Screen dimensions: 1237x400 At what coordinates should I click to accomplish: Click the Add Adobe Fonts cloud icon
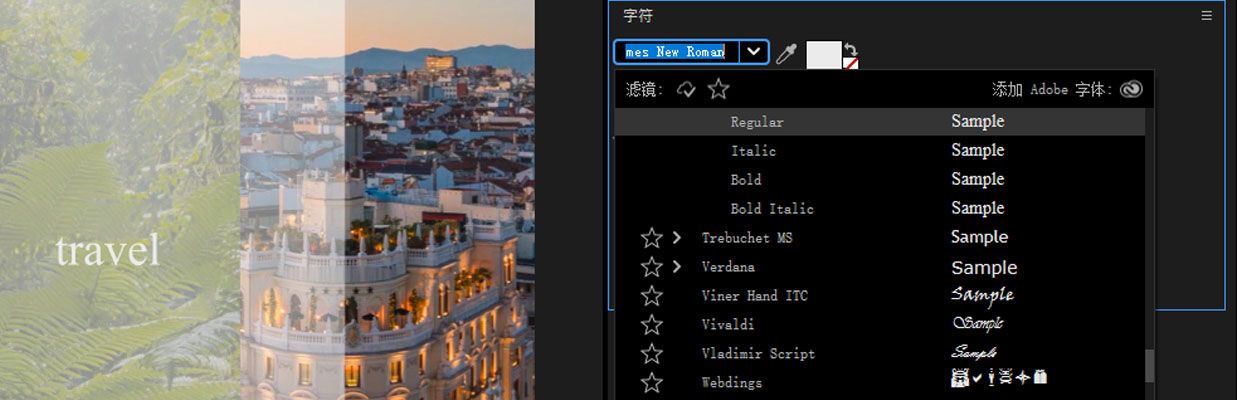(x=1131, y=89)
